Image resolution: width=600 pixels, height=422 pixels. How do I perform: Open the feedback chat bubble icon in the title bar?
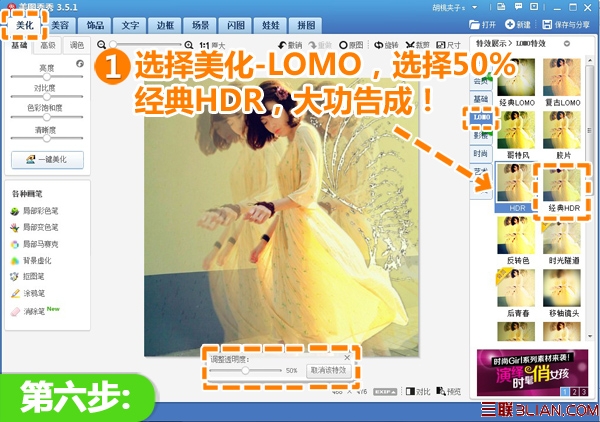click(518, 7)
